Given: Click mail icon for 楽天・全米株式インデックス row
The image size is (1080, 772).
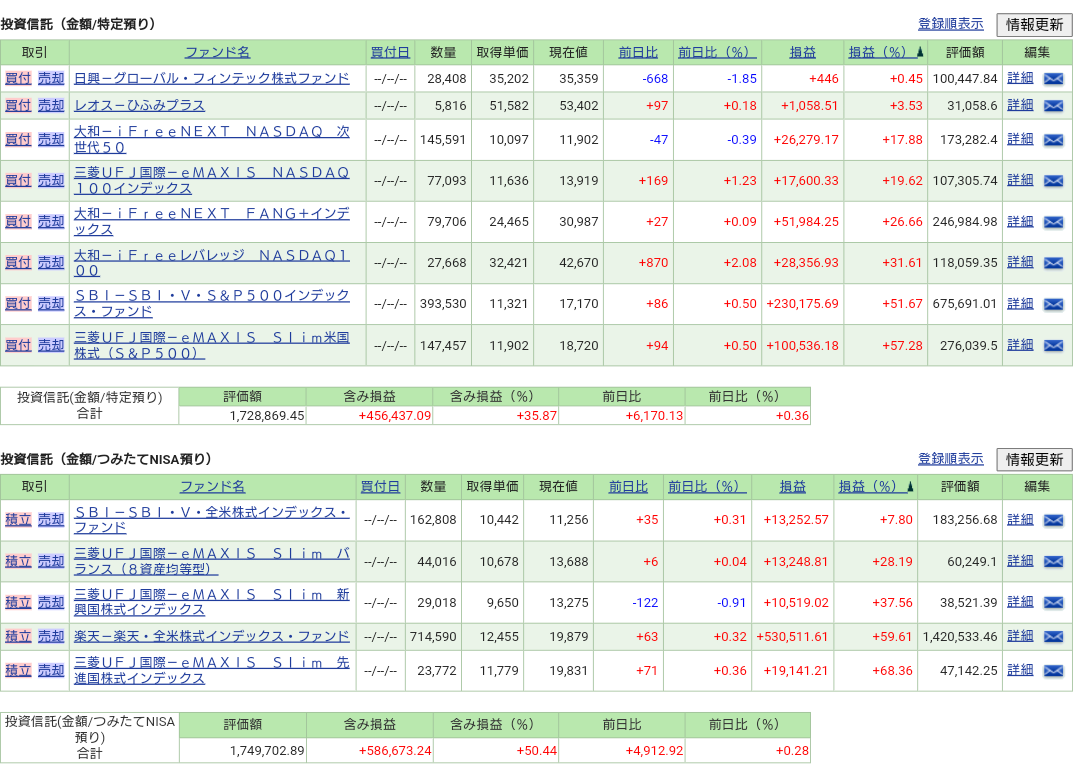Looking at the screenshot, I should click(x=1053, y=636).
